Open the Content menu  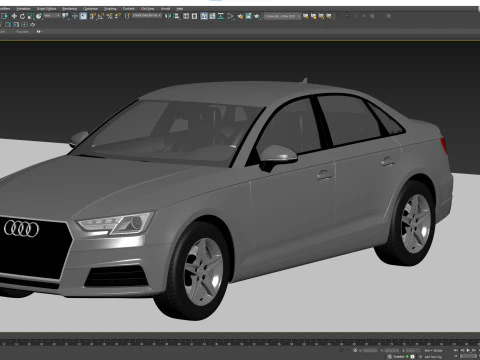129,9
